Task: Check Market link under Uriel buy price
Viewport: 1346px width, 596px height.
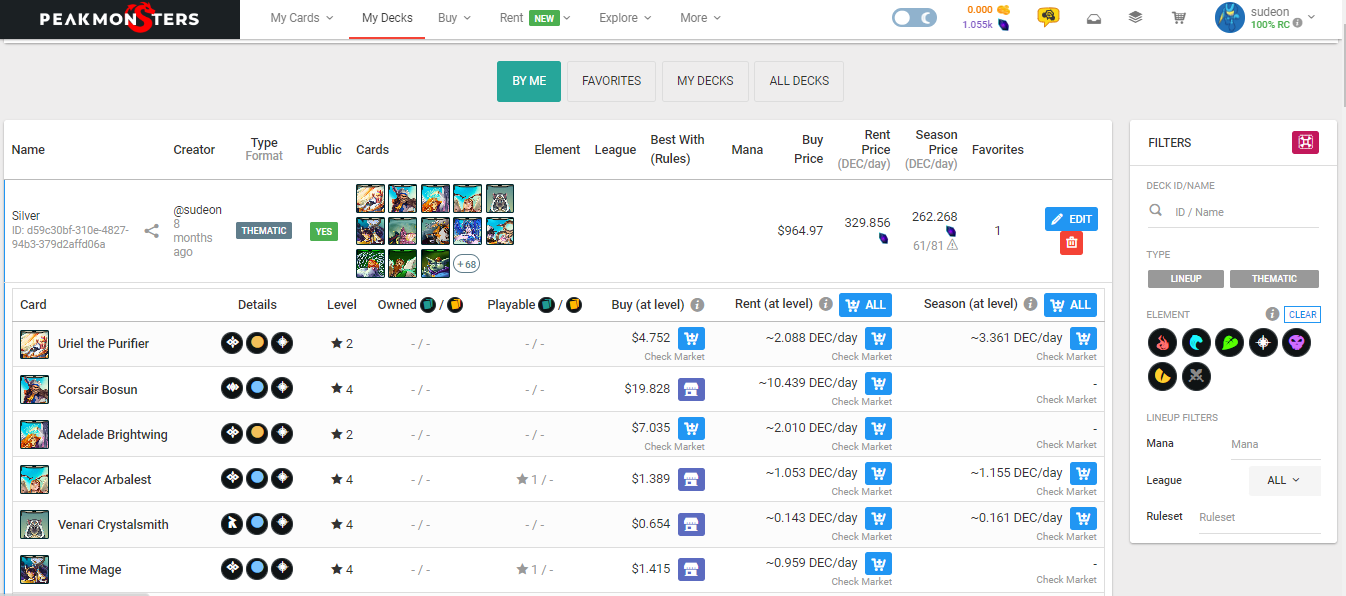Action: 674,357
